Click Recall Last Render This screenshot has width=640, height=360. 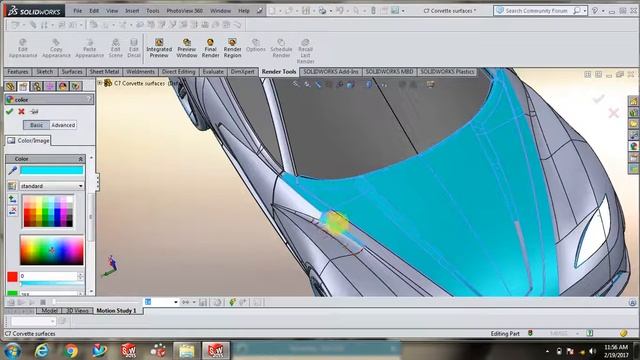click(x=305, y=51)
